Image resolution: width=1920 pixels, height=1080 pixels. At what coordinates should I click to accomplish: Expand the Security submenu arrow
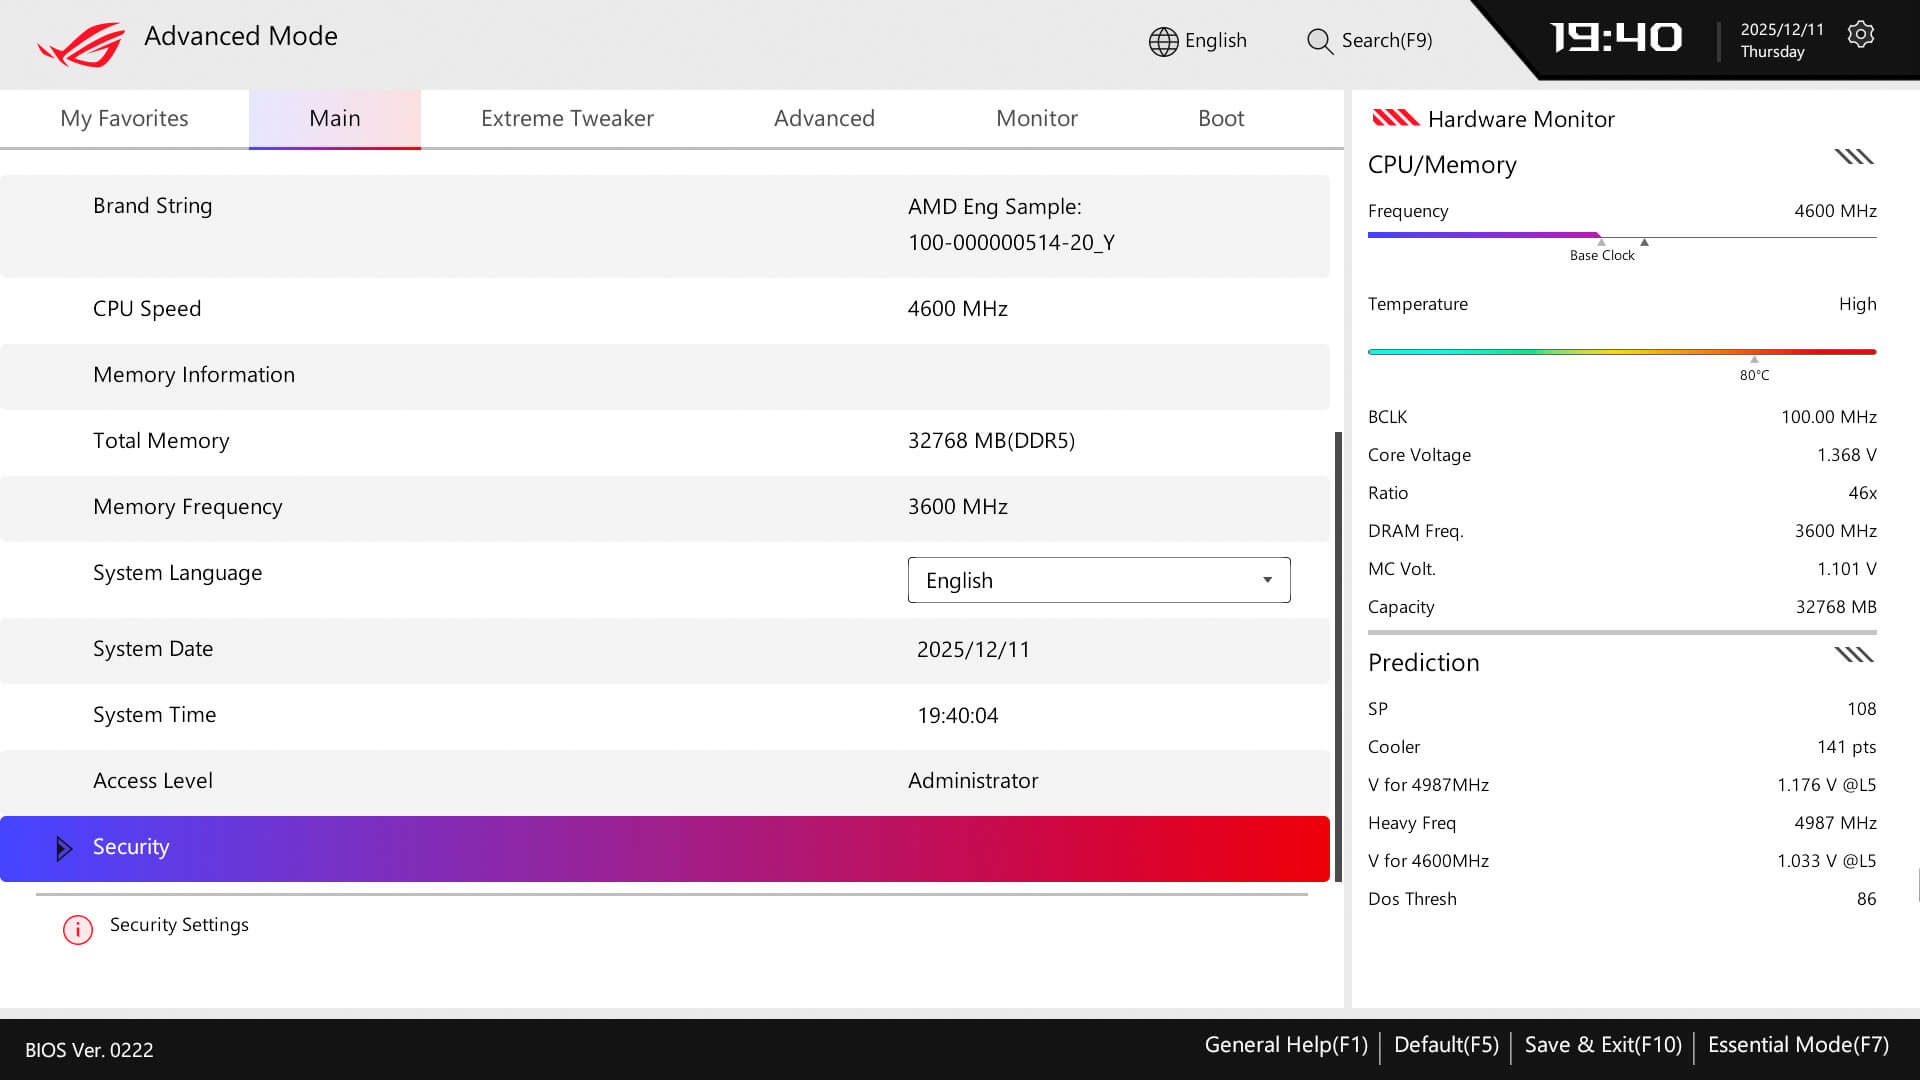point(64,848)
